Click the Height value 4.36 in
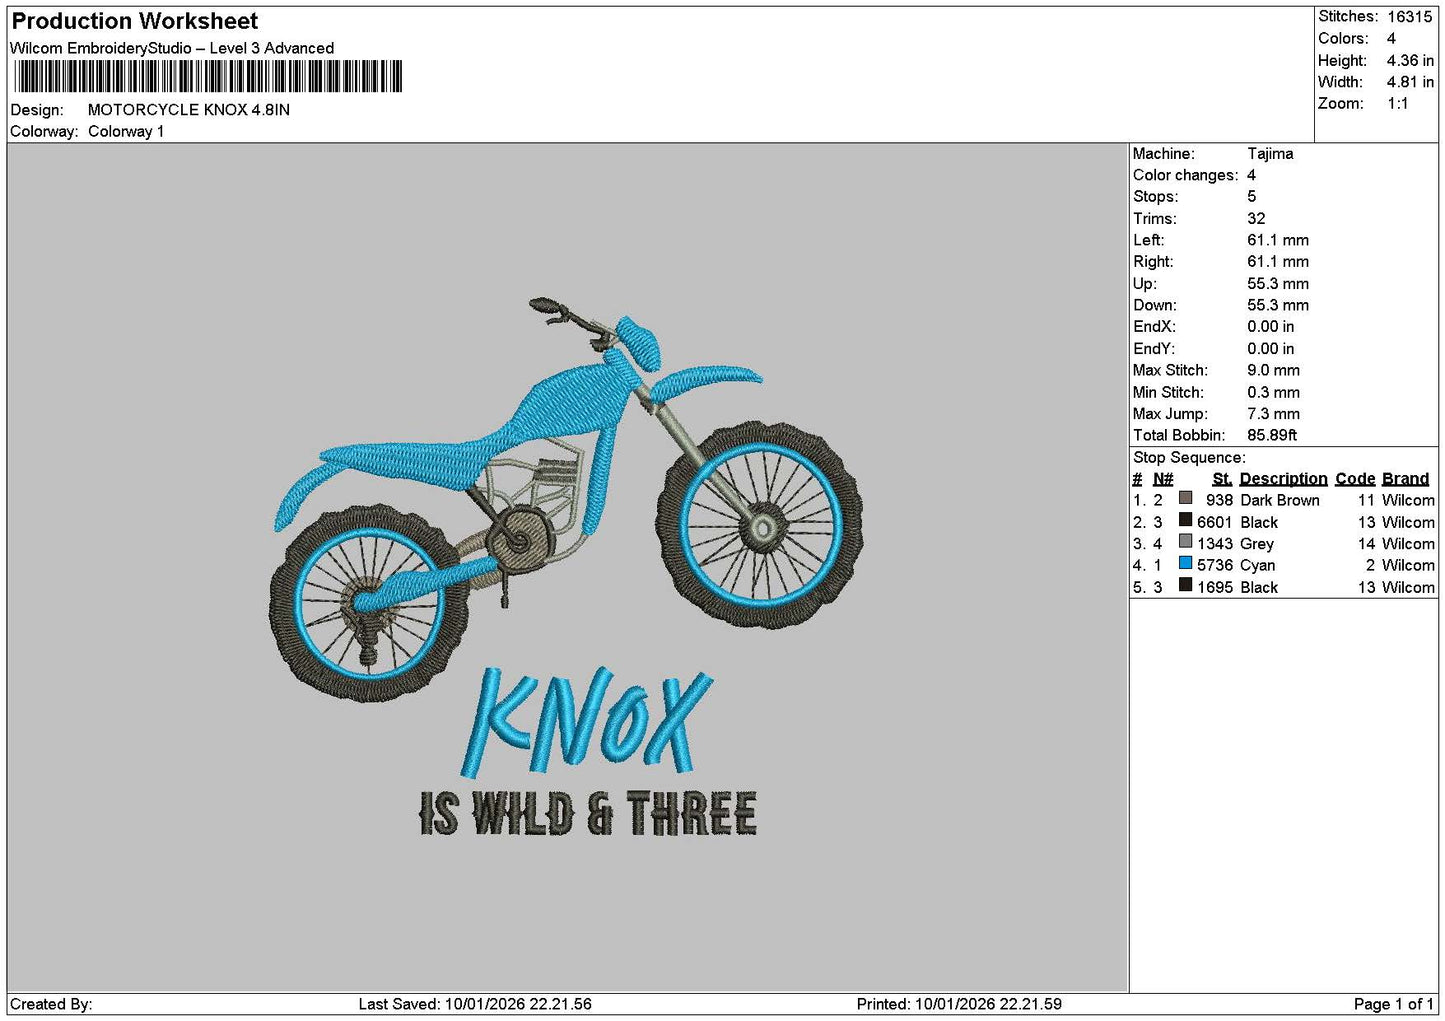Viewport: 1445px width, 1021px height. pos(1410,60)
